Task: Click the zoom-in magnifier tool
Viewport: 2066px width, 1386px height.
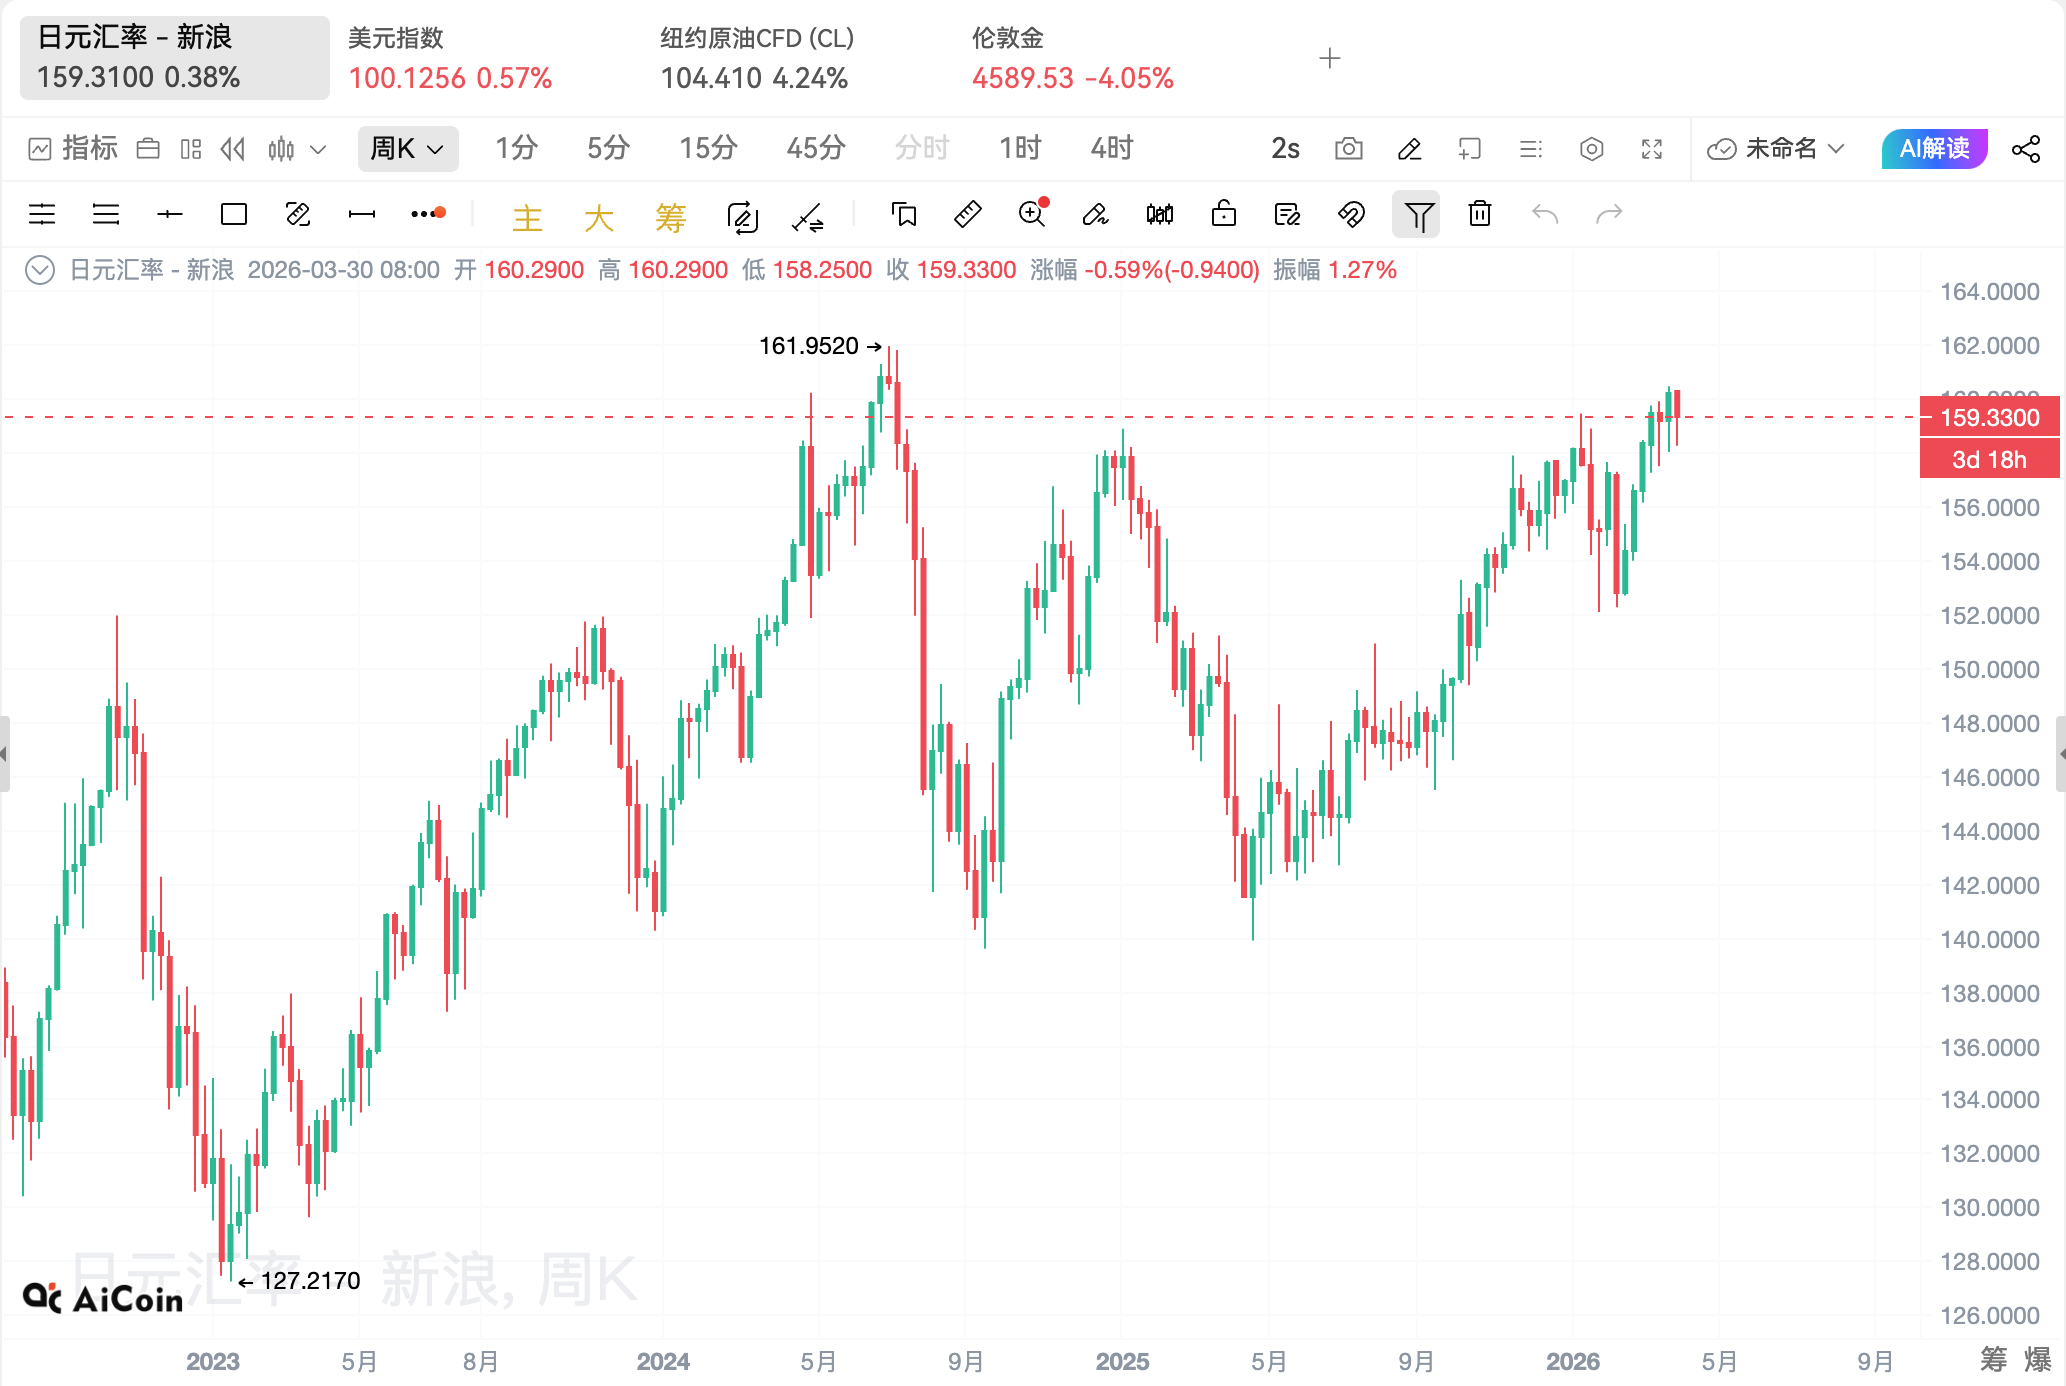Action: pyautogui.click(x=1032, y=214)
